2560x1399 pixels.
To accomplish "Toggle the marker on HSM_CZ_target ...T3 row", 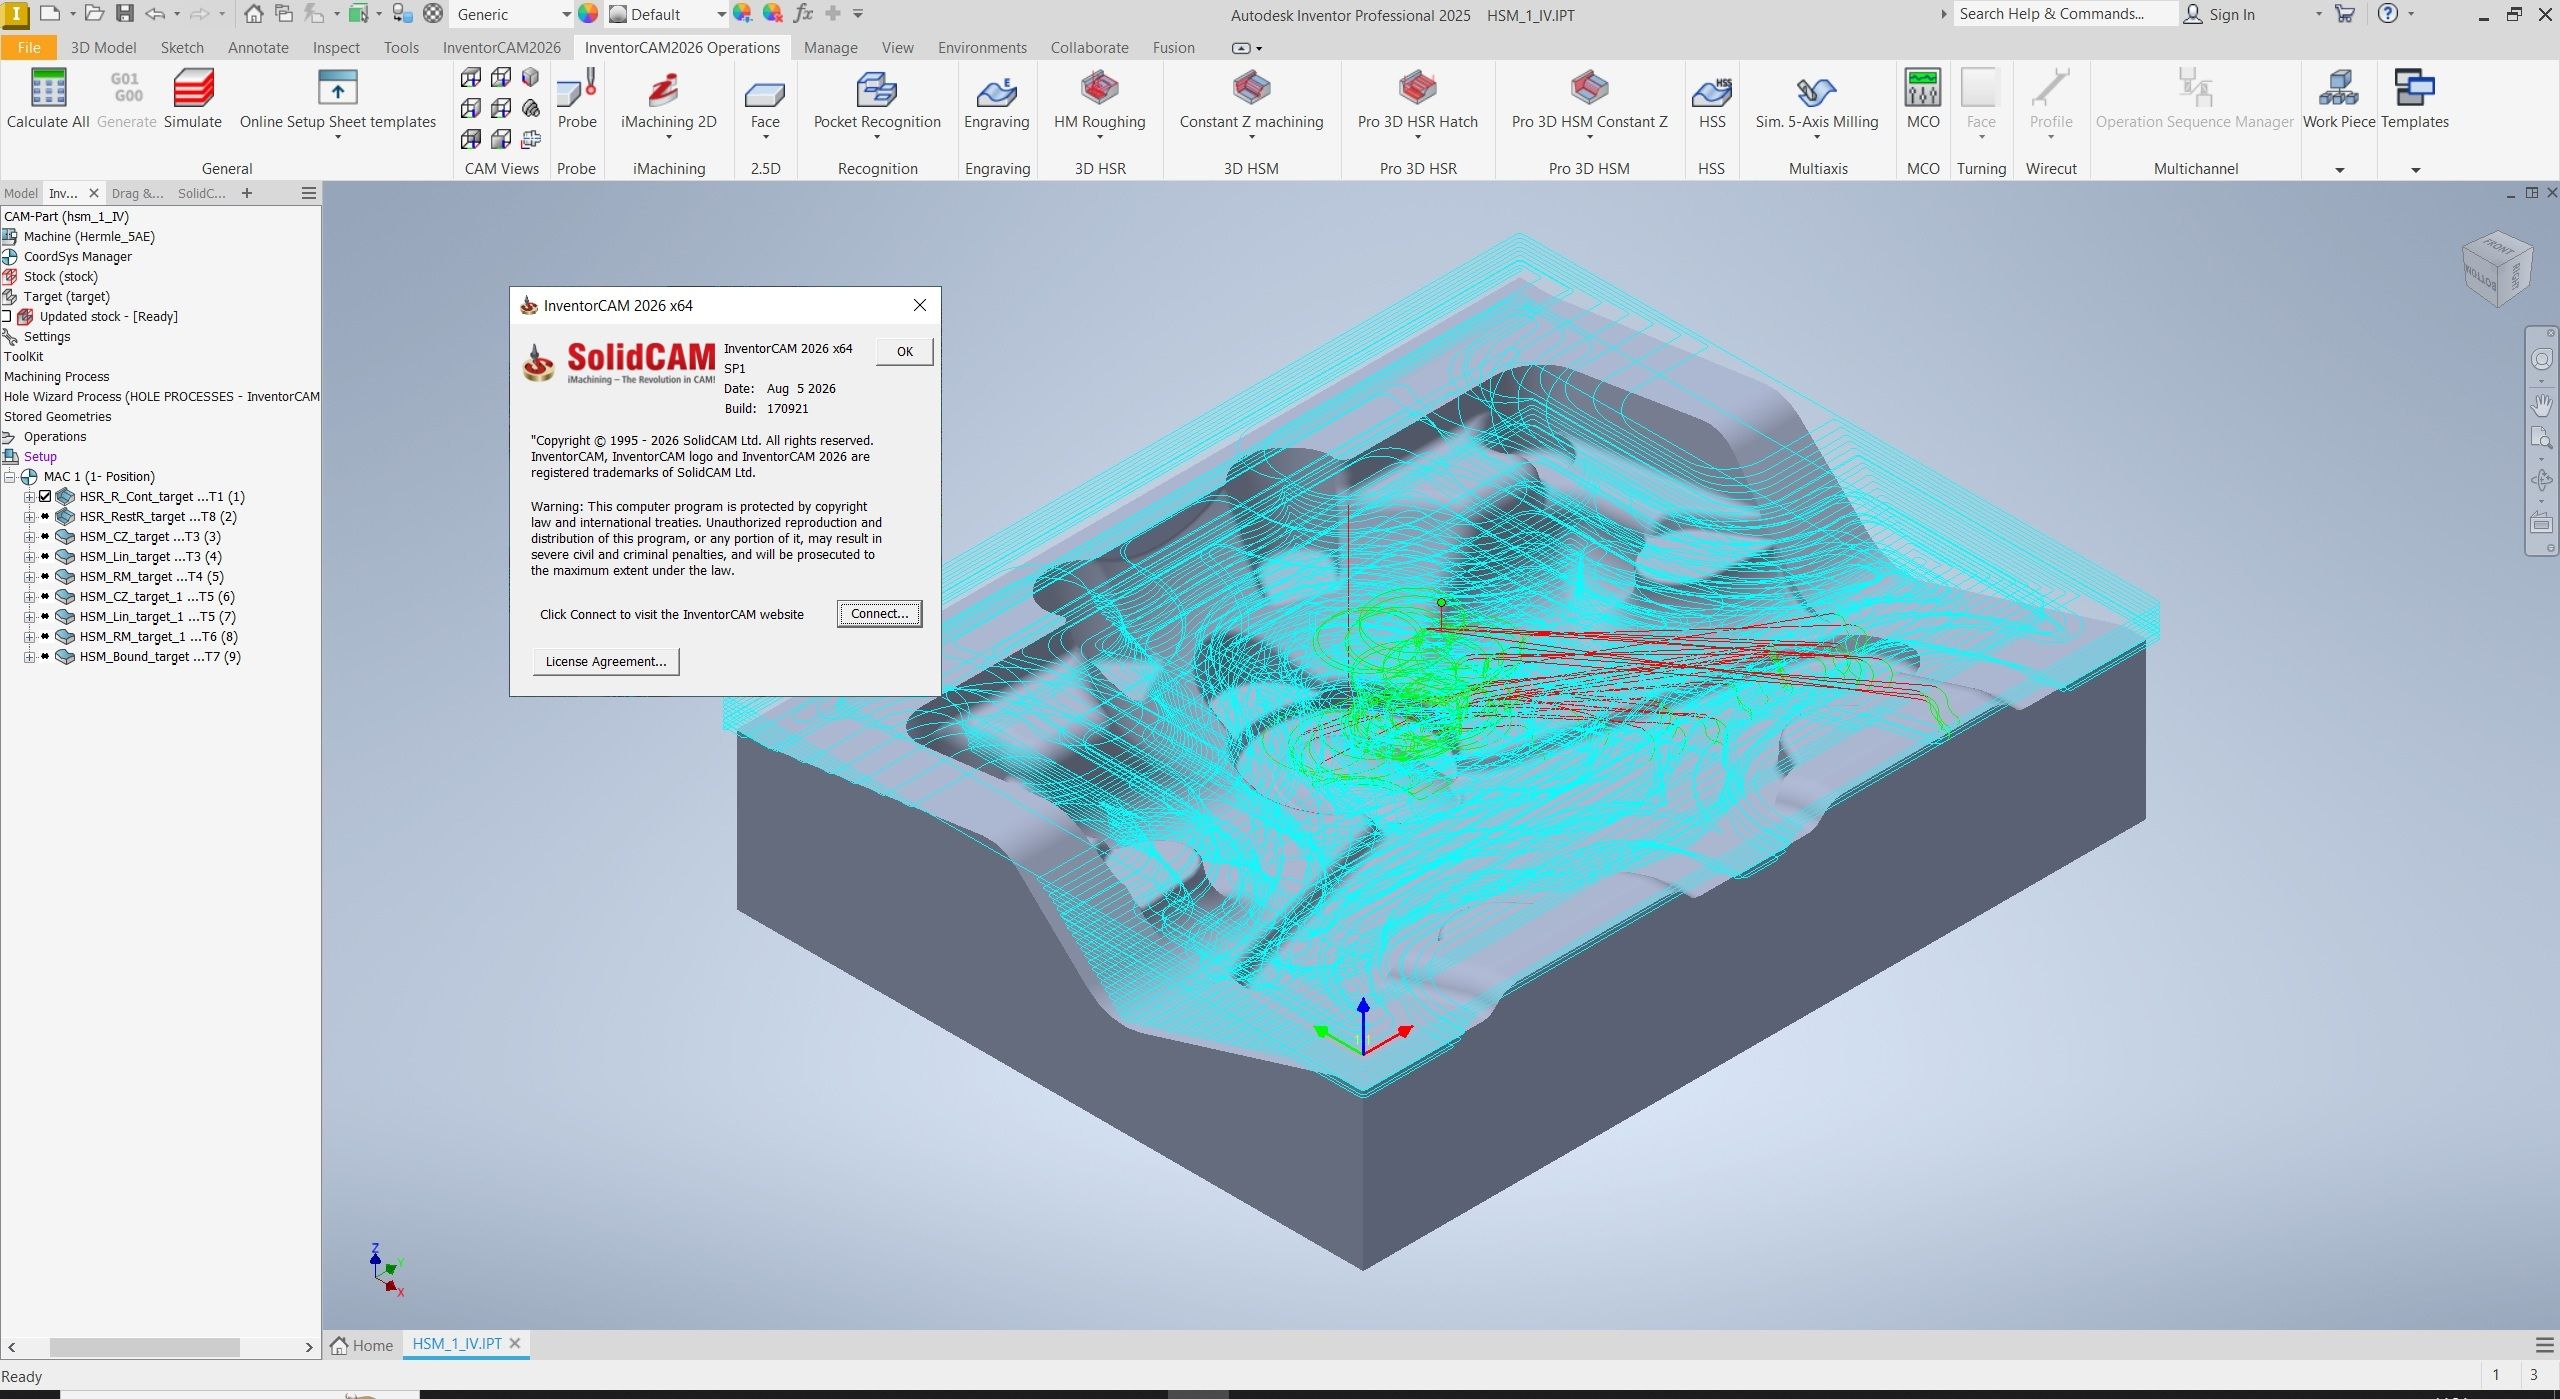I will pyautogui.click(x=45, y=536).
